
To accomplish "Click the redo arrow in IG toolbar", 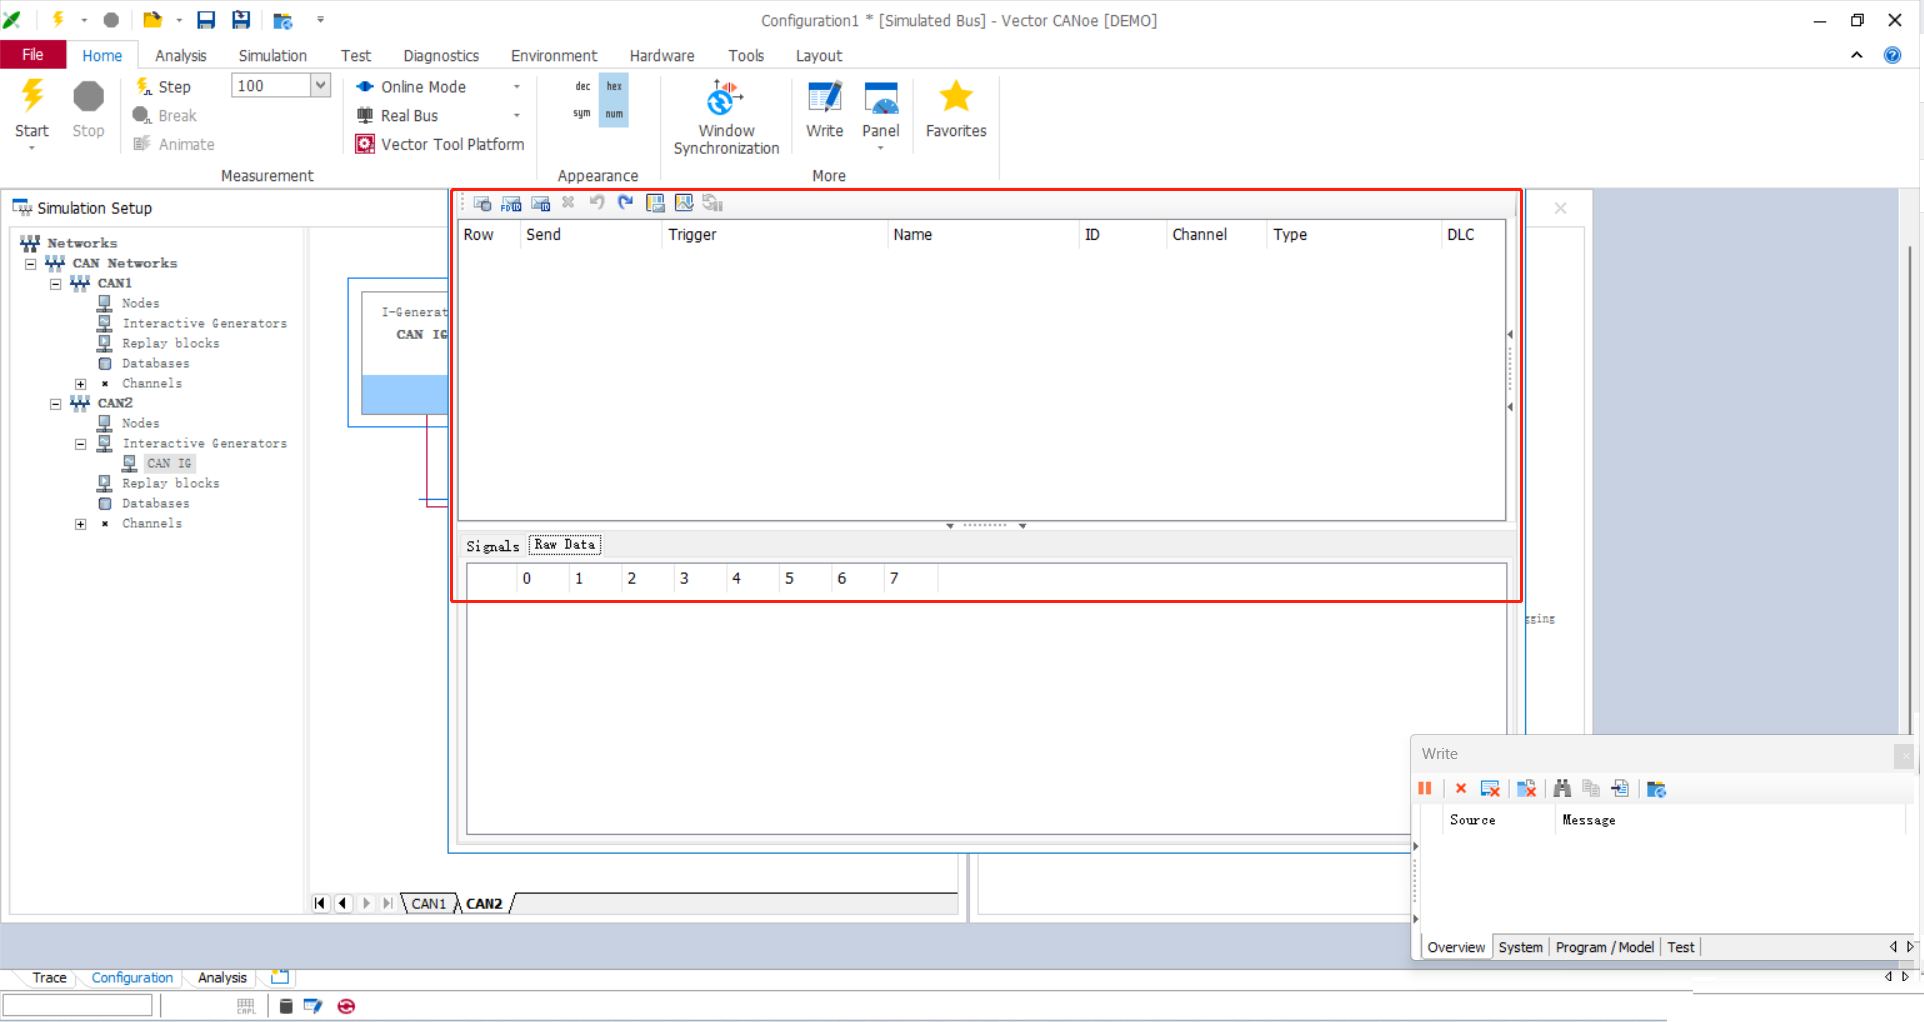I will [x=626, y=203].
